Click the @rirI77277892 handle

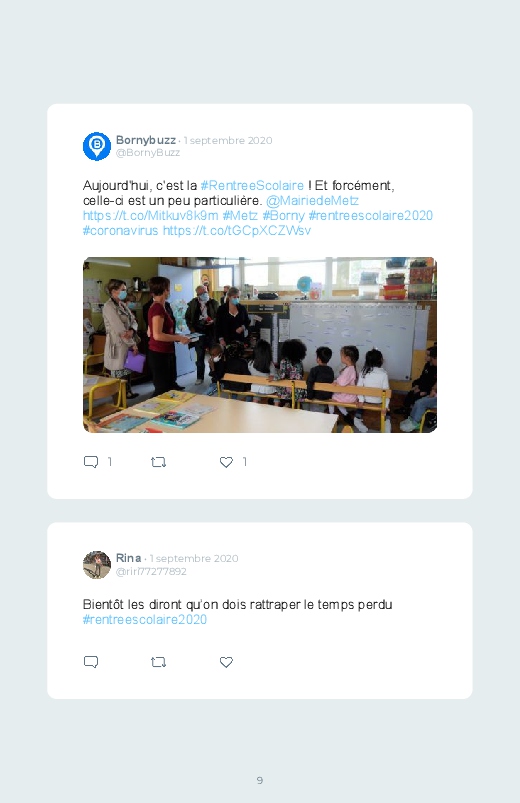coord(151,572)
